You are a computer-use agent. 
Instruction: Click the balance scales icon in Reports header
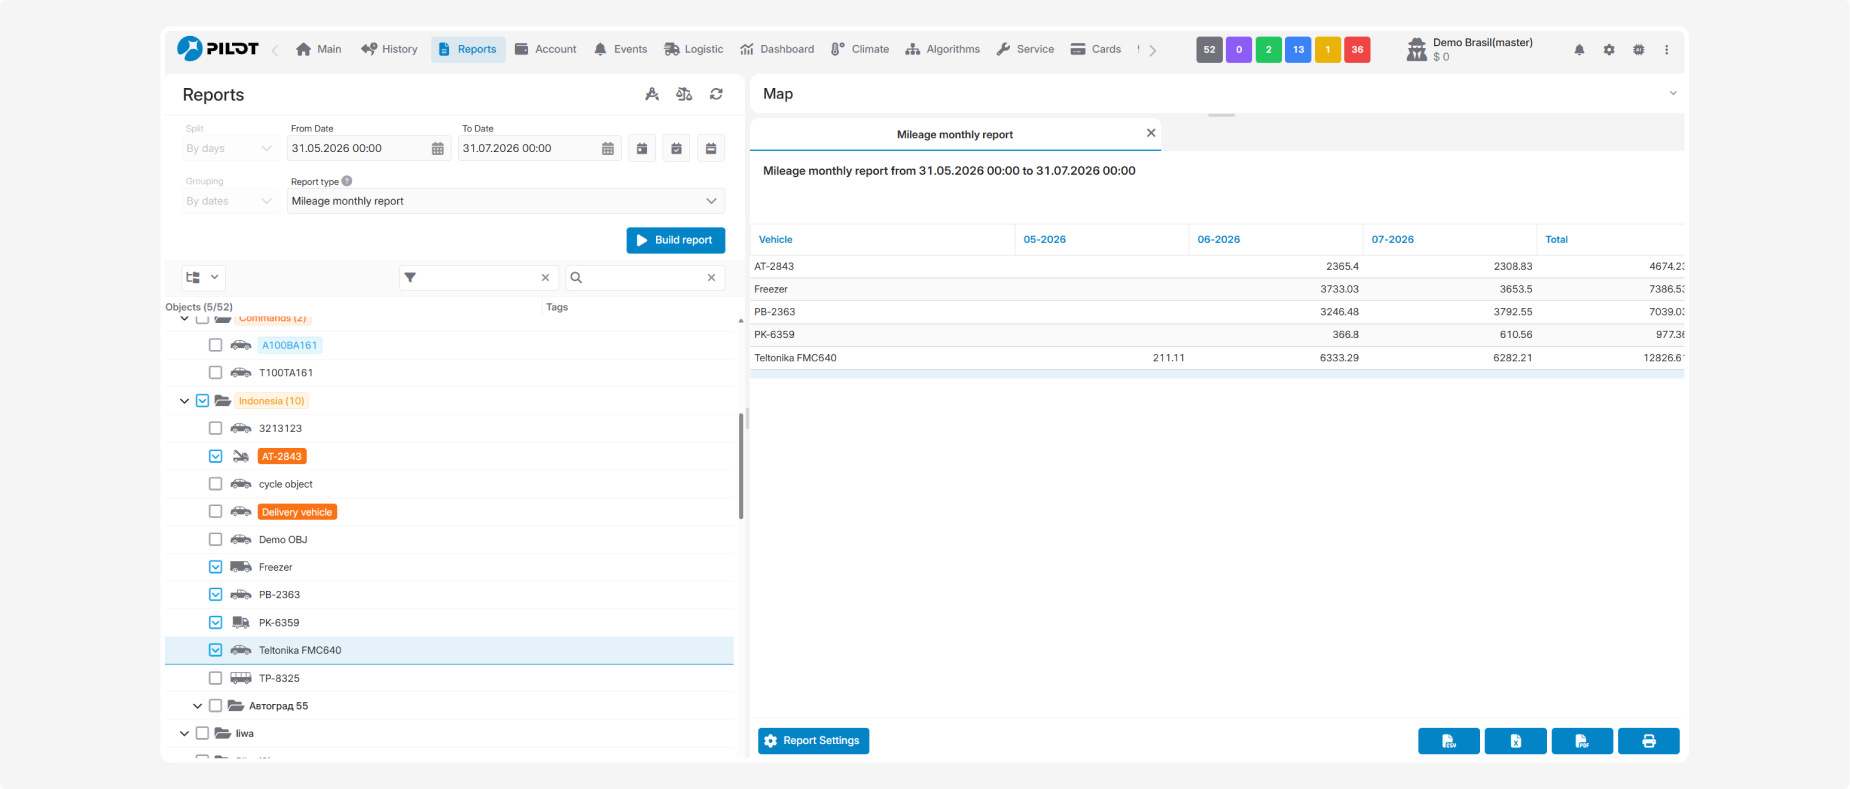684,94
